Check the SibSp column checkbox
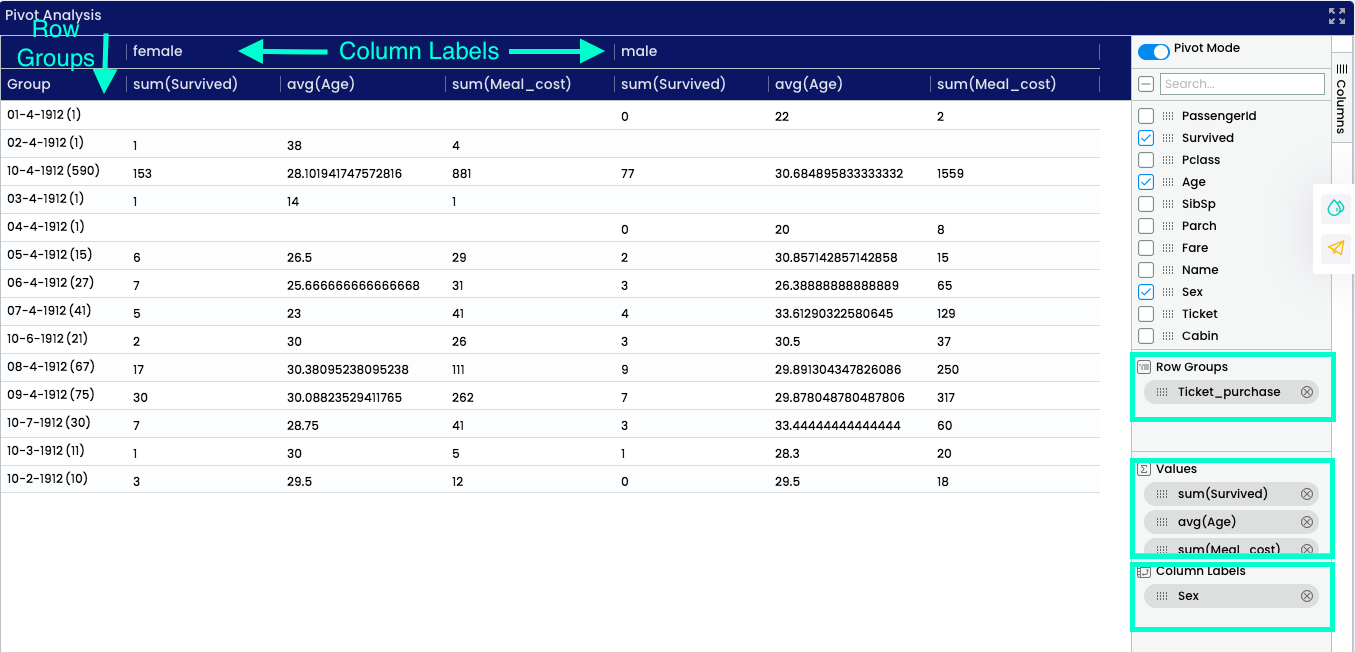The image size is (1355, 652). coord(1146,204)
